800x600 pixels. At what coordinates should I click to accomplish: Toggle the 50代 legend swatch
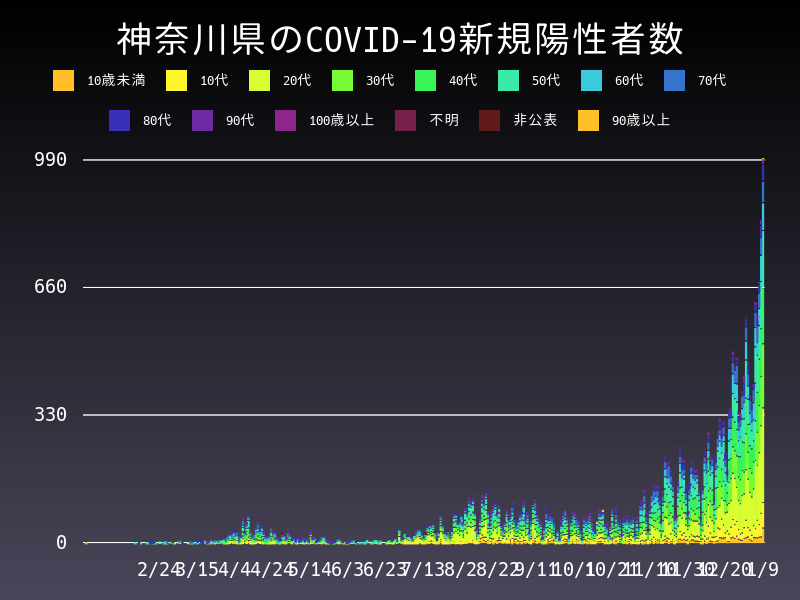point(508,80)
